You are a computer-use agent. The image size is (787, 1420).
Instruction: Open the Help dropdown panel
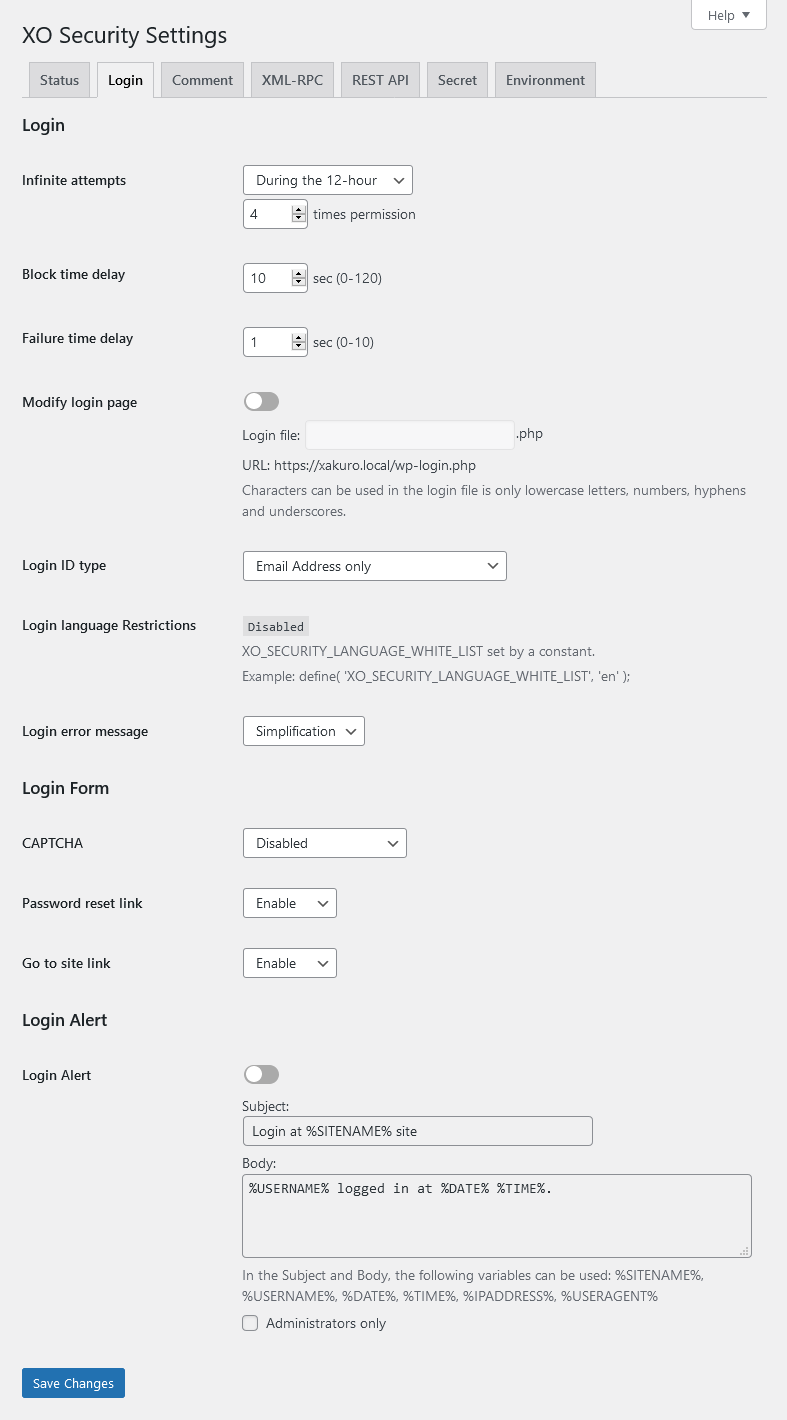point(729,15)
